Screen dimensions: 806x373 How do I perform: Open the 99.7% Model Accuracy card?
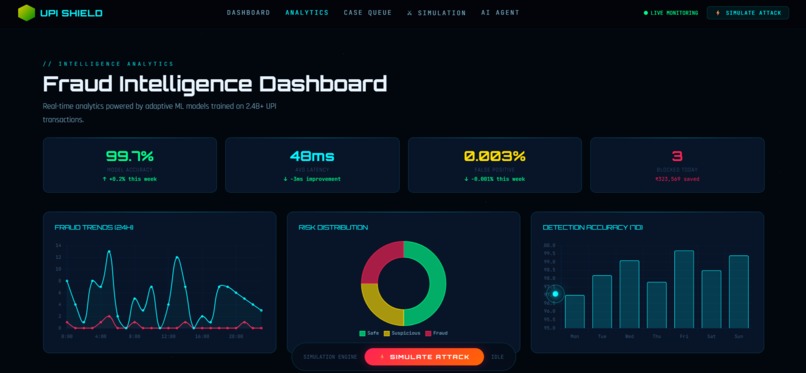pos(130,165)
